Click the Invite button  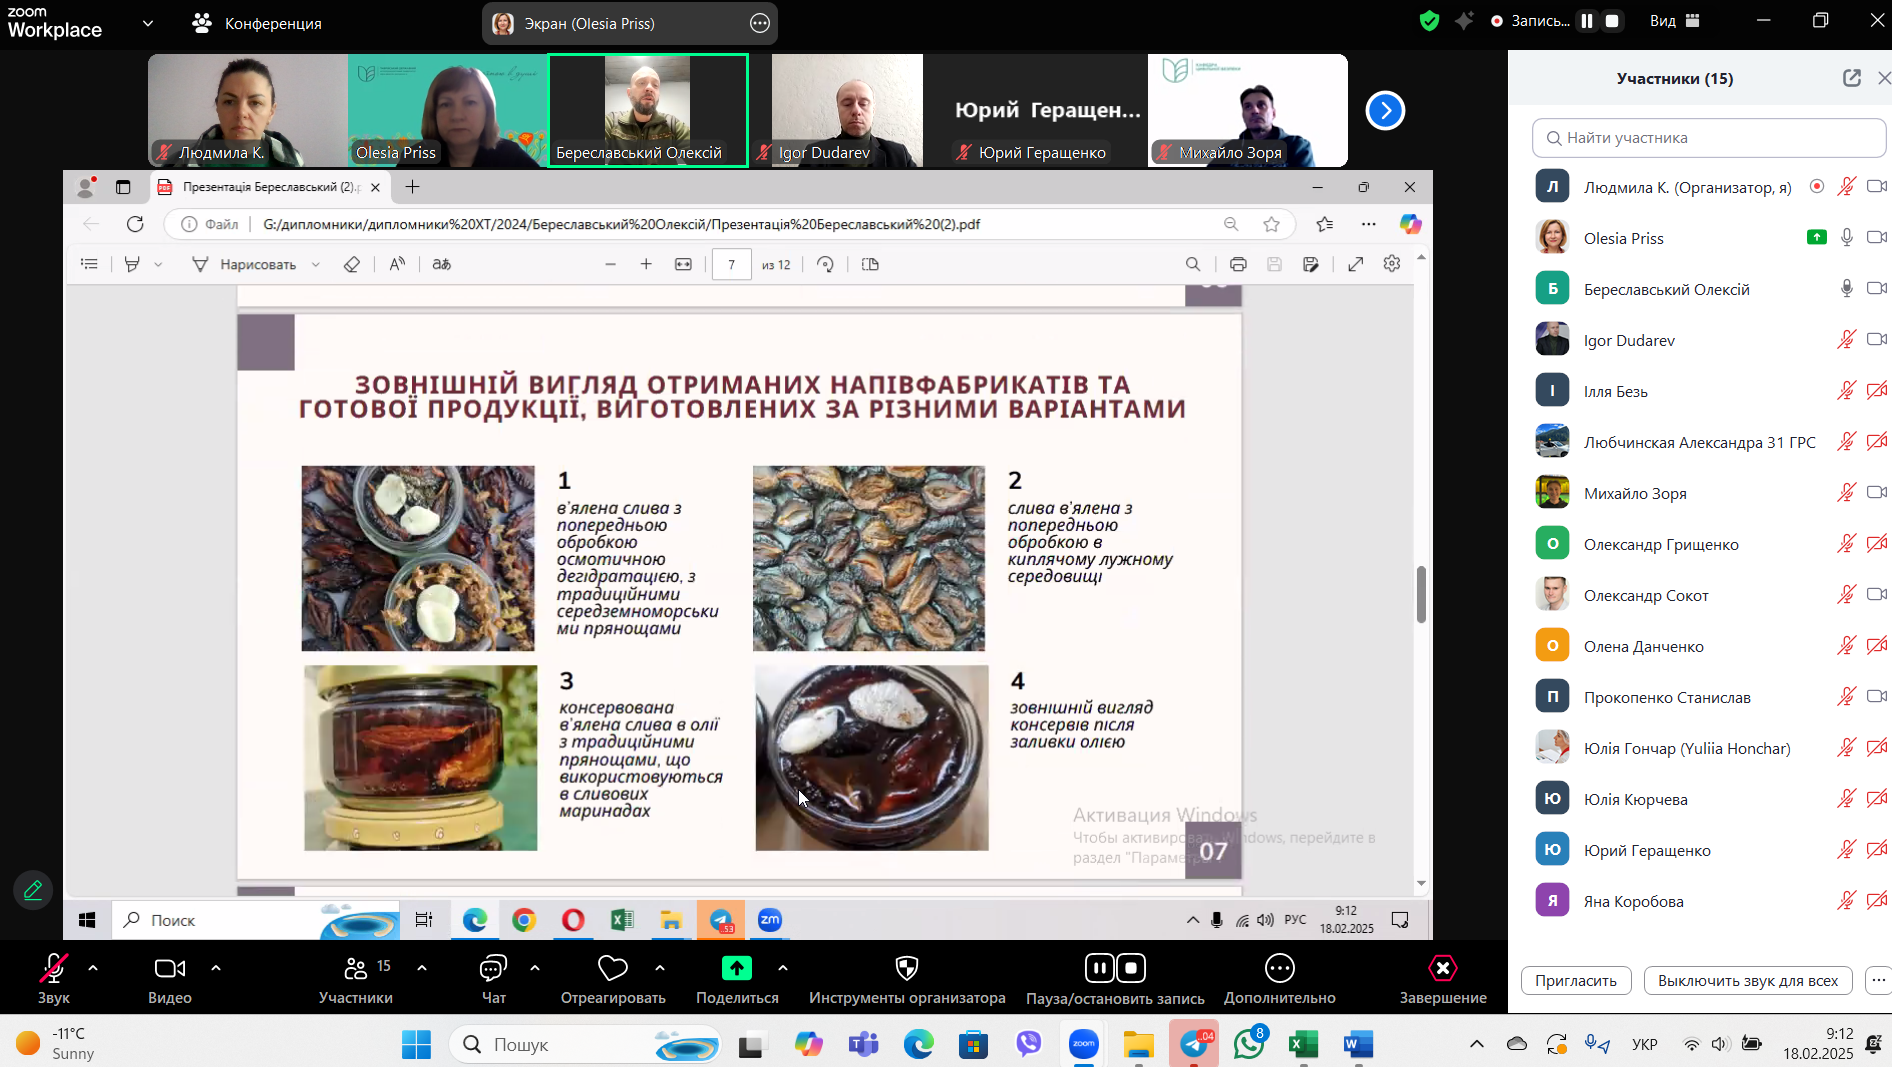click(1575, 980)
